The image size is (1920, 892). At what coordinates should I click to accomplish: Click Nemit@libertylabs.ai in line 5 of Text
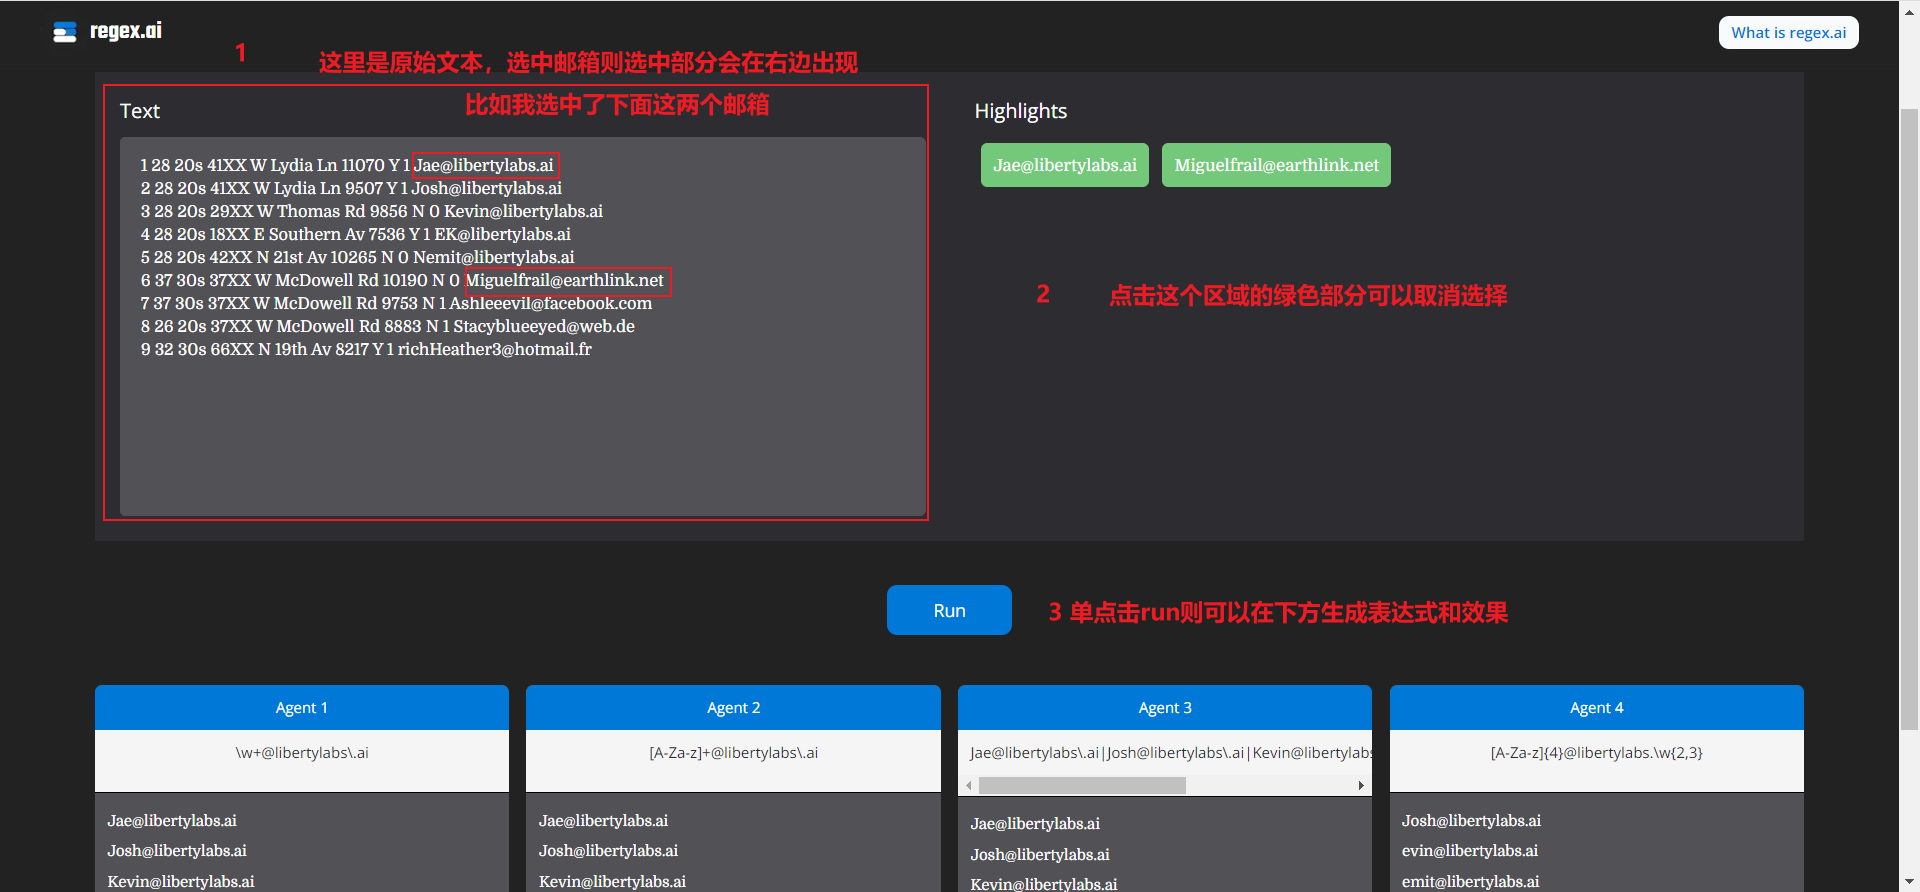click(494, 257)
